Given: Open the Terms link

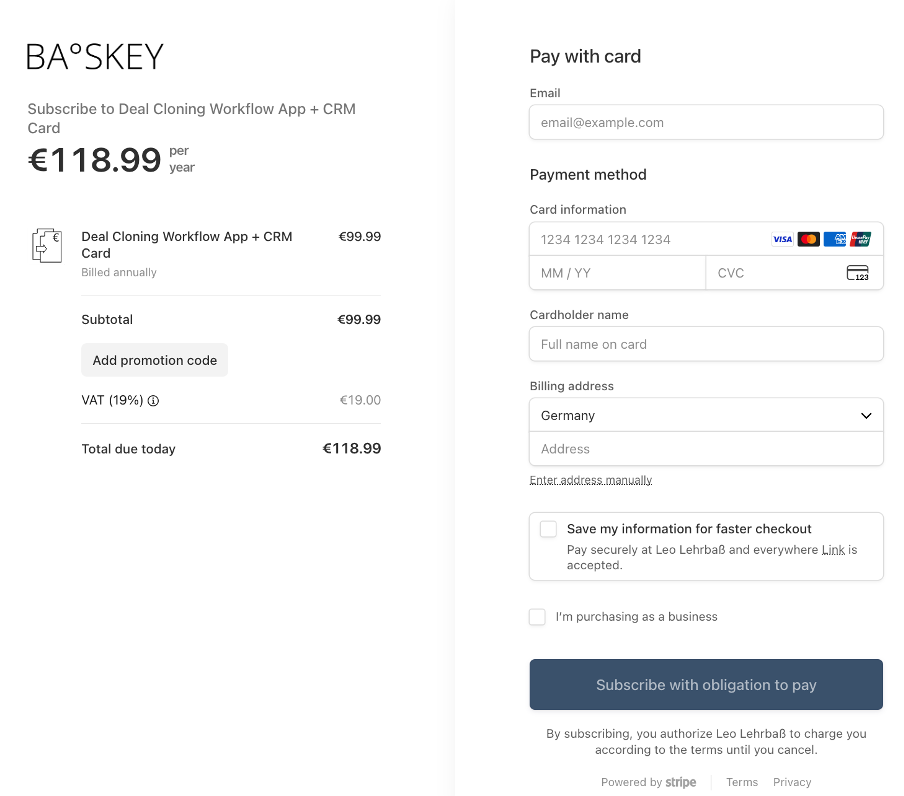Looking at the screenshot, I should [x=742, y=782].
